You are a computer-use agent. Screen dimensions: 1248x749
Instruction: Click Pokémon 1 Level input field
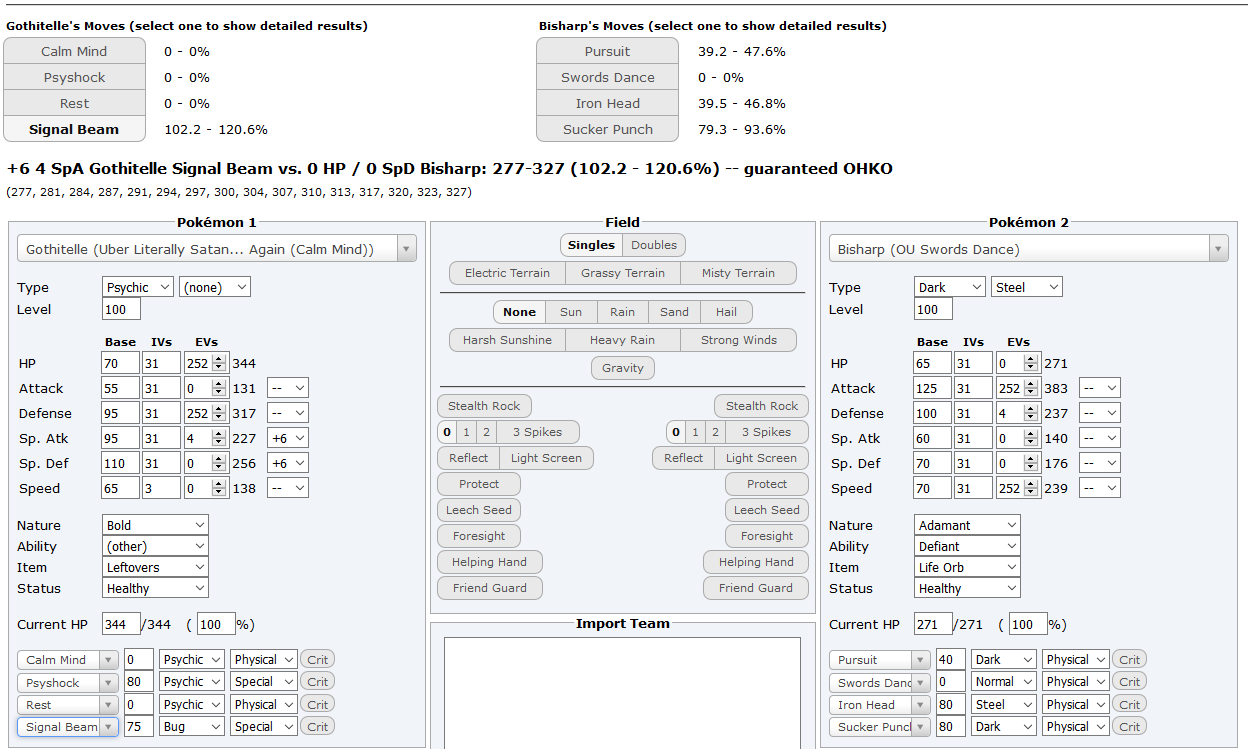122,309
